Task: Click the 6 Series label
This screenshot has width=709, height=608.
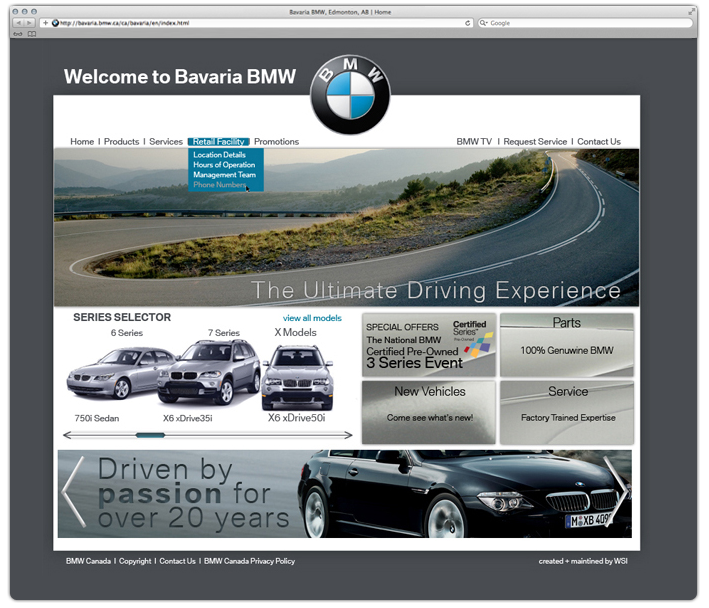Action: (127, 333)
